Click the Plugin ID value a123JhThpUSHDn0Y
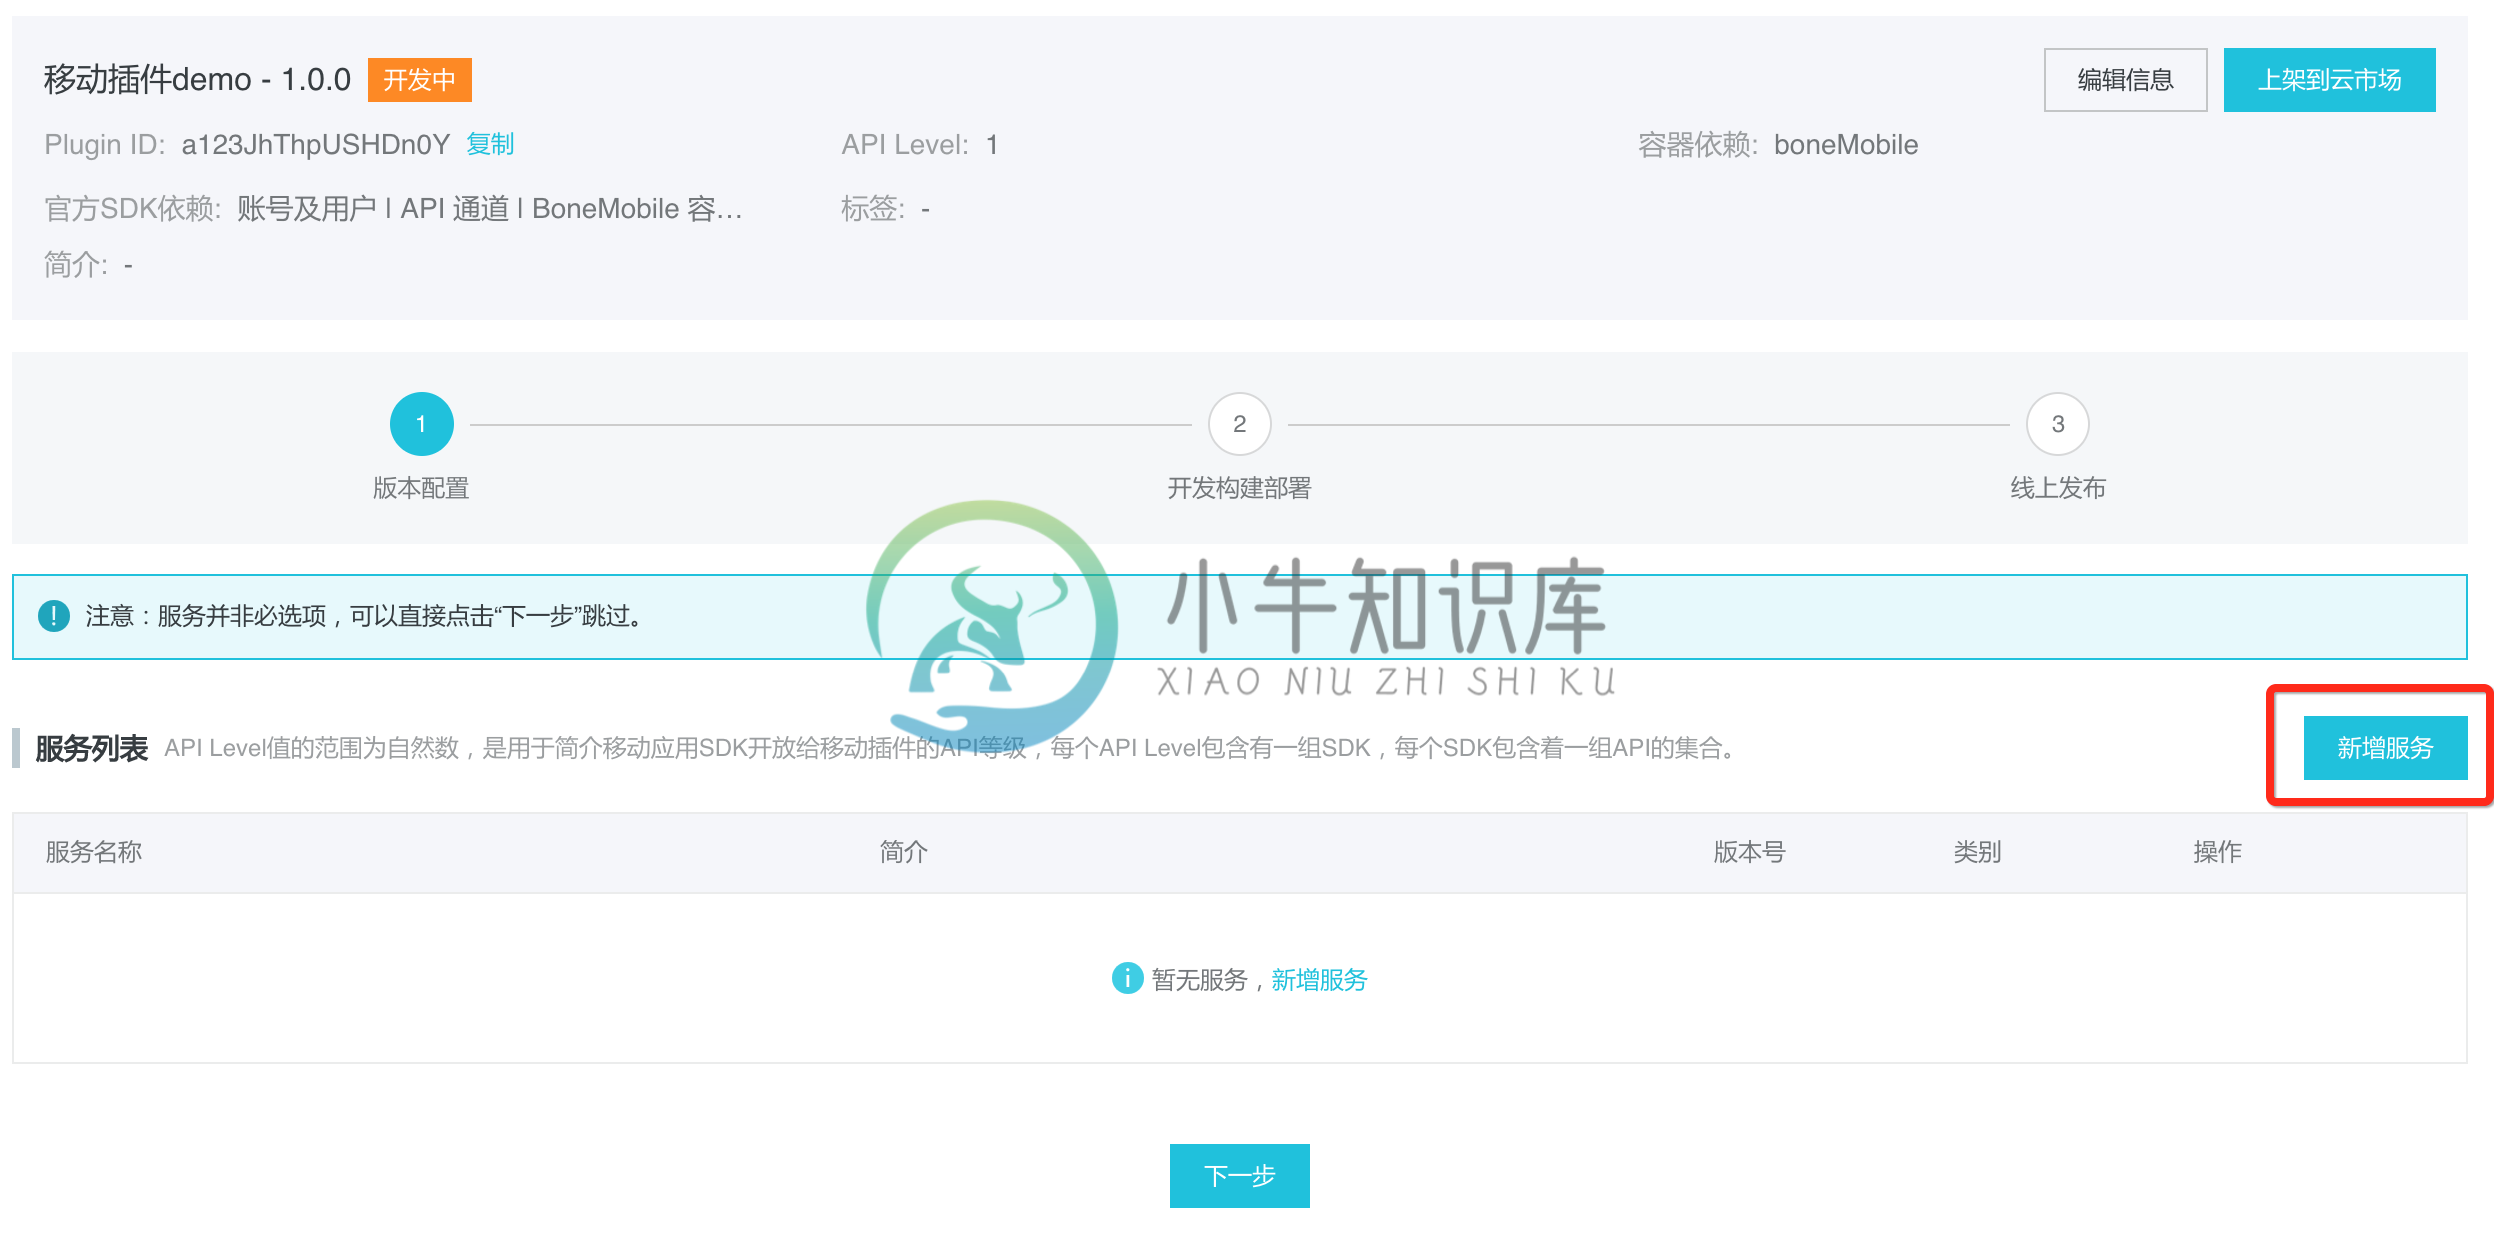Viewport: 2494px width, 1250px height. point(315,145)
